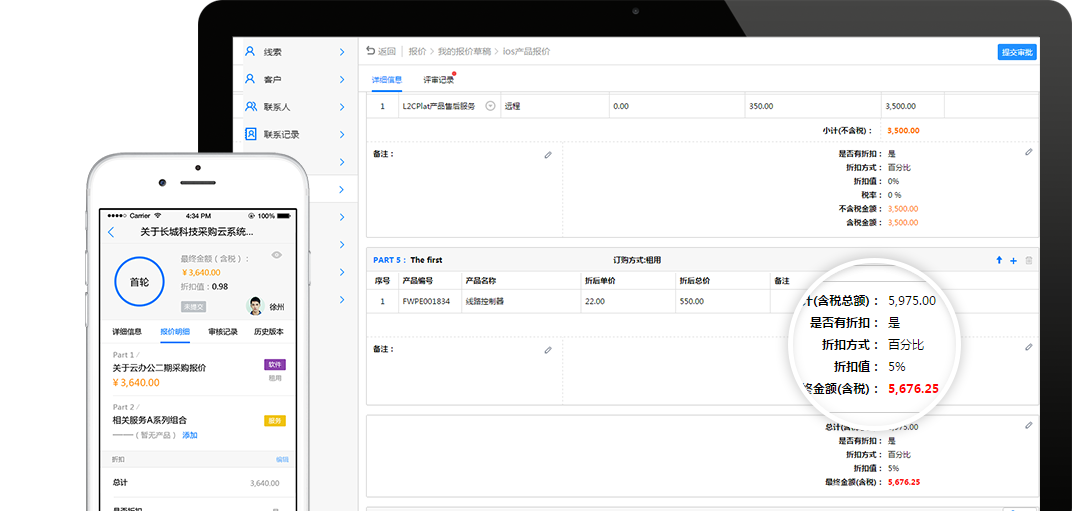The image size is (1072, 511).
Task: Tap the 首轮 round circle on phone
Action: [x=139, y=282]
